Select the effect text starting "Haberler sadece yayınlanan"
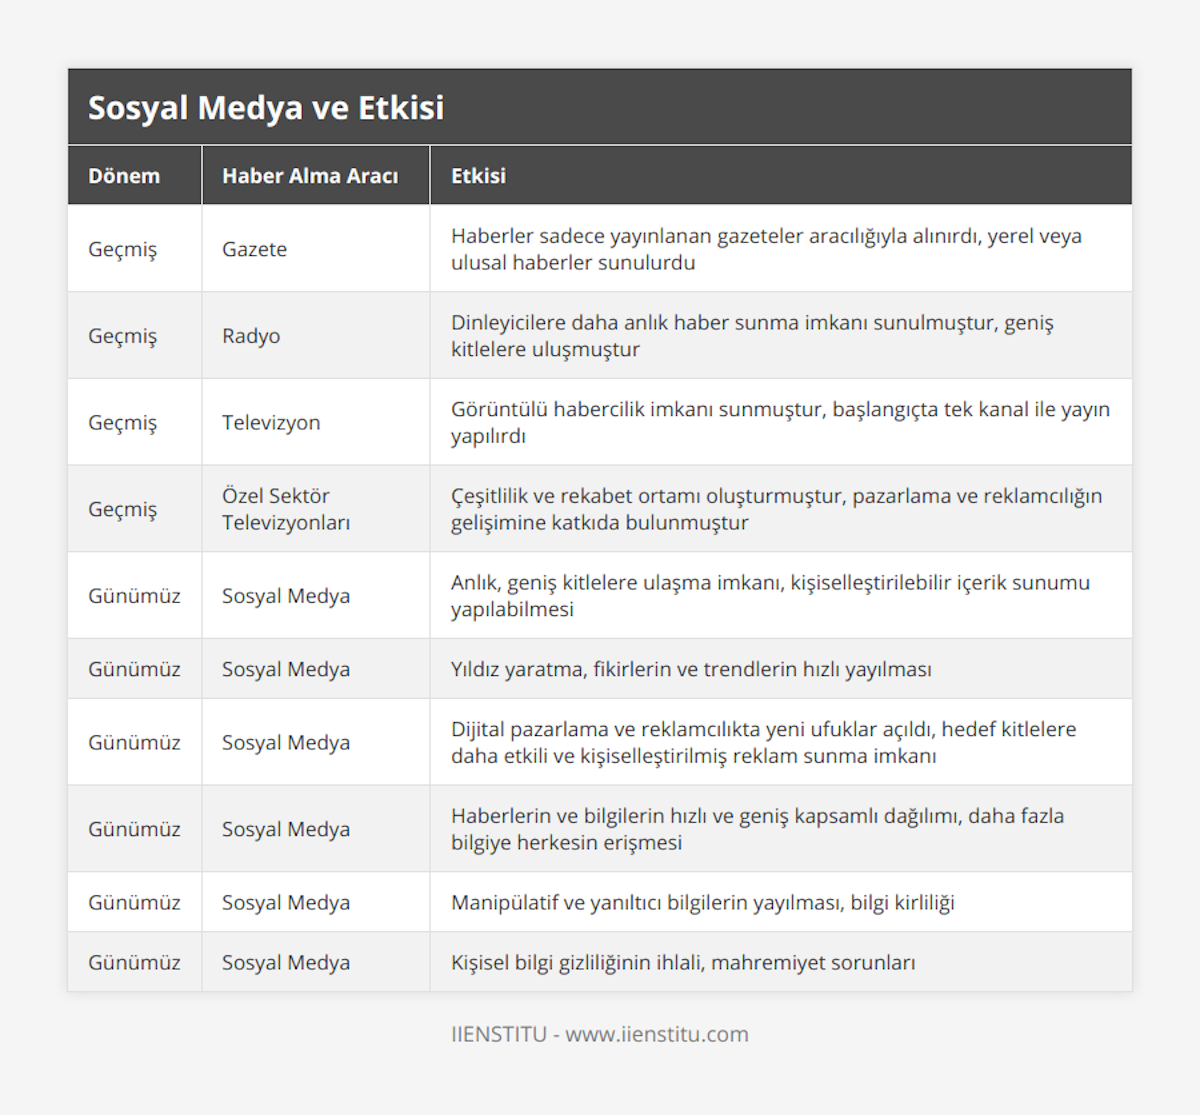1200x1115 pixels. pos(766,249)
